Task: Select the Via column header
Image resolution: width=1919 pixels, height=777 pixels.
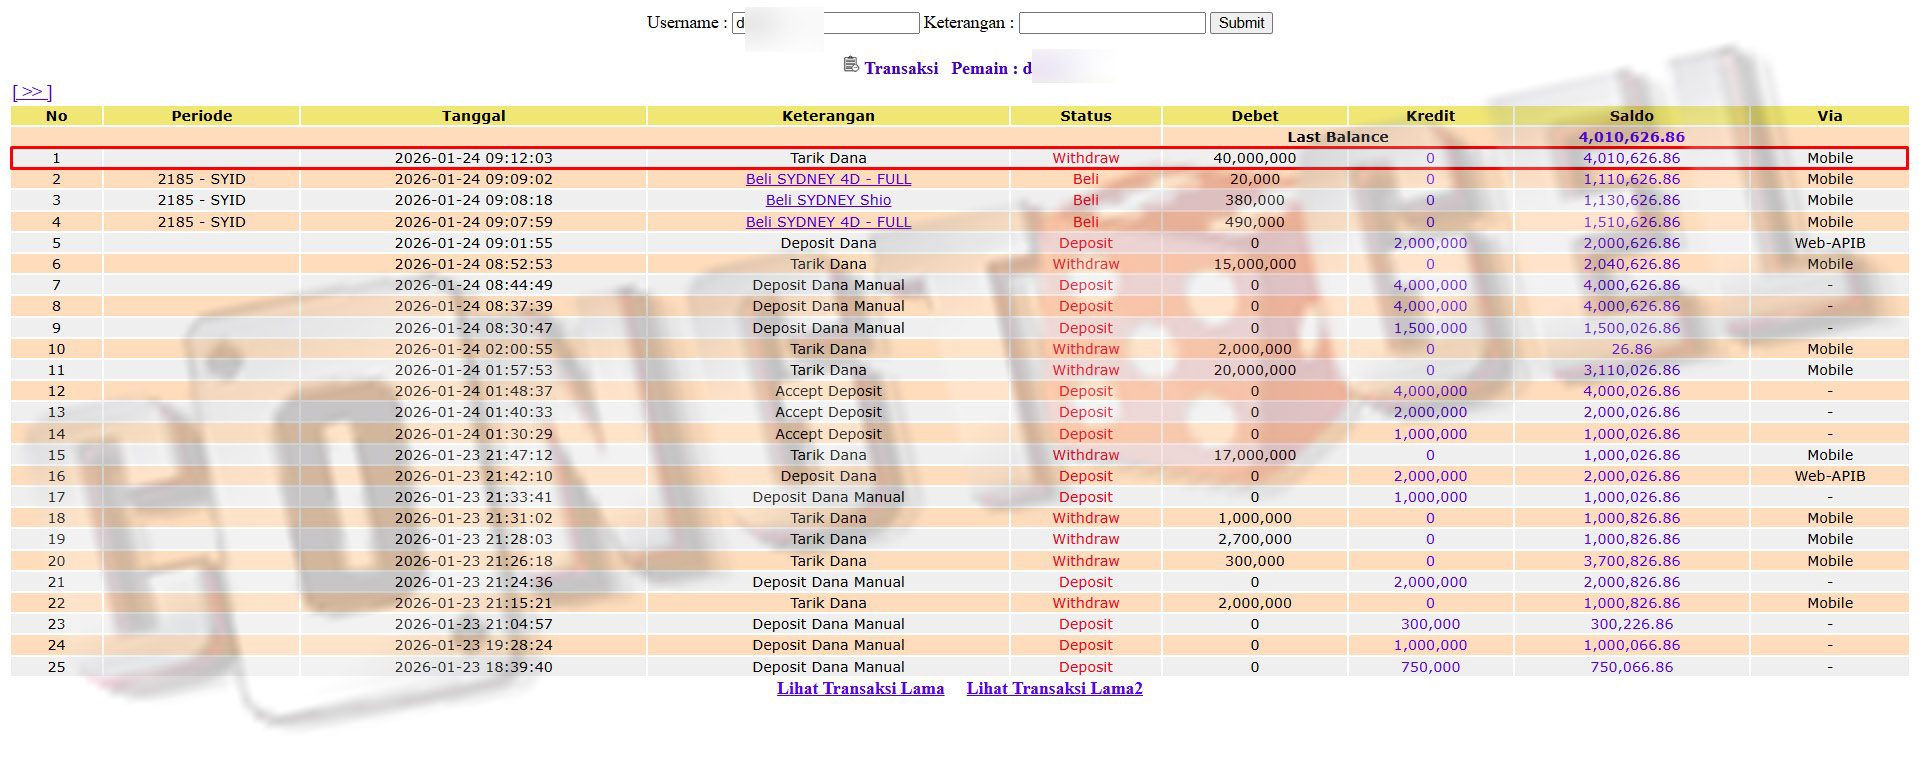Action: coord(1829,116)
